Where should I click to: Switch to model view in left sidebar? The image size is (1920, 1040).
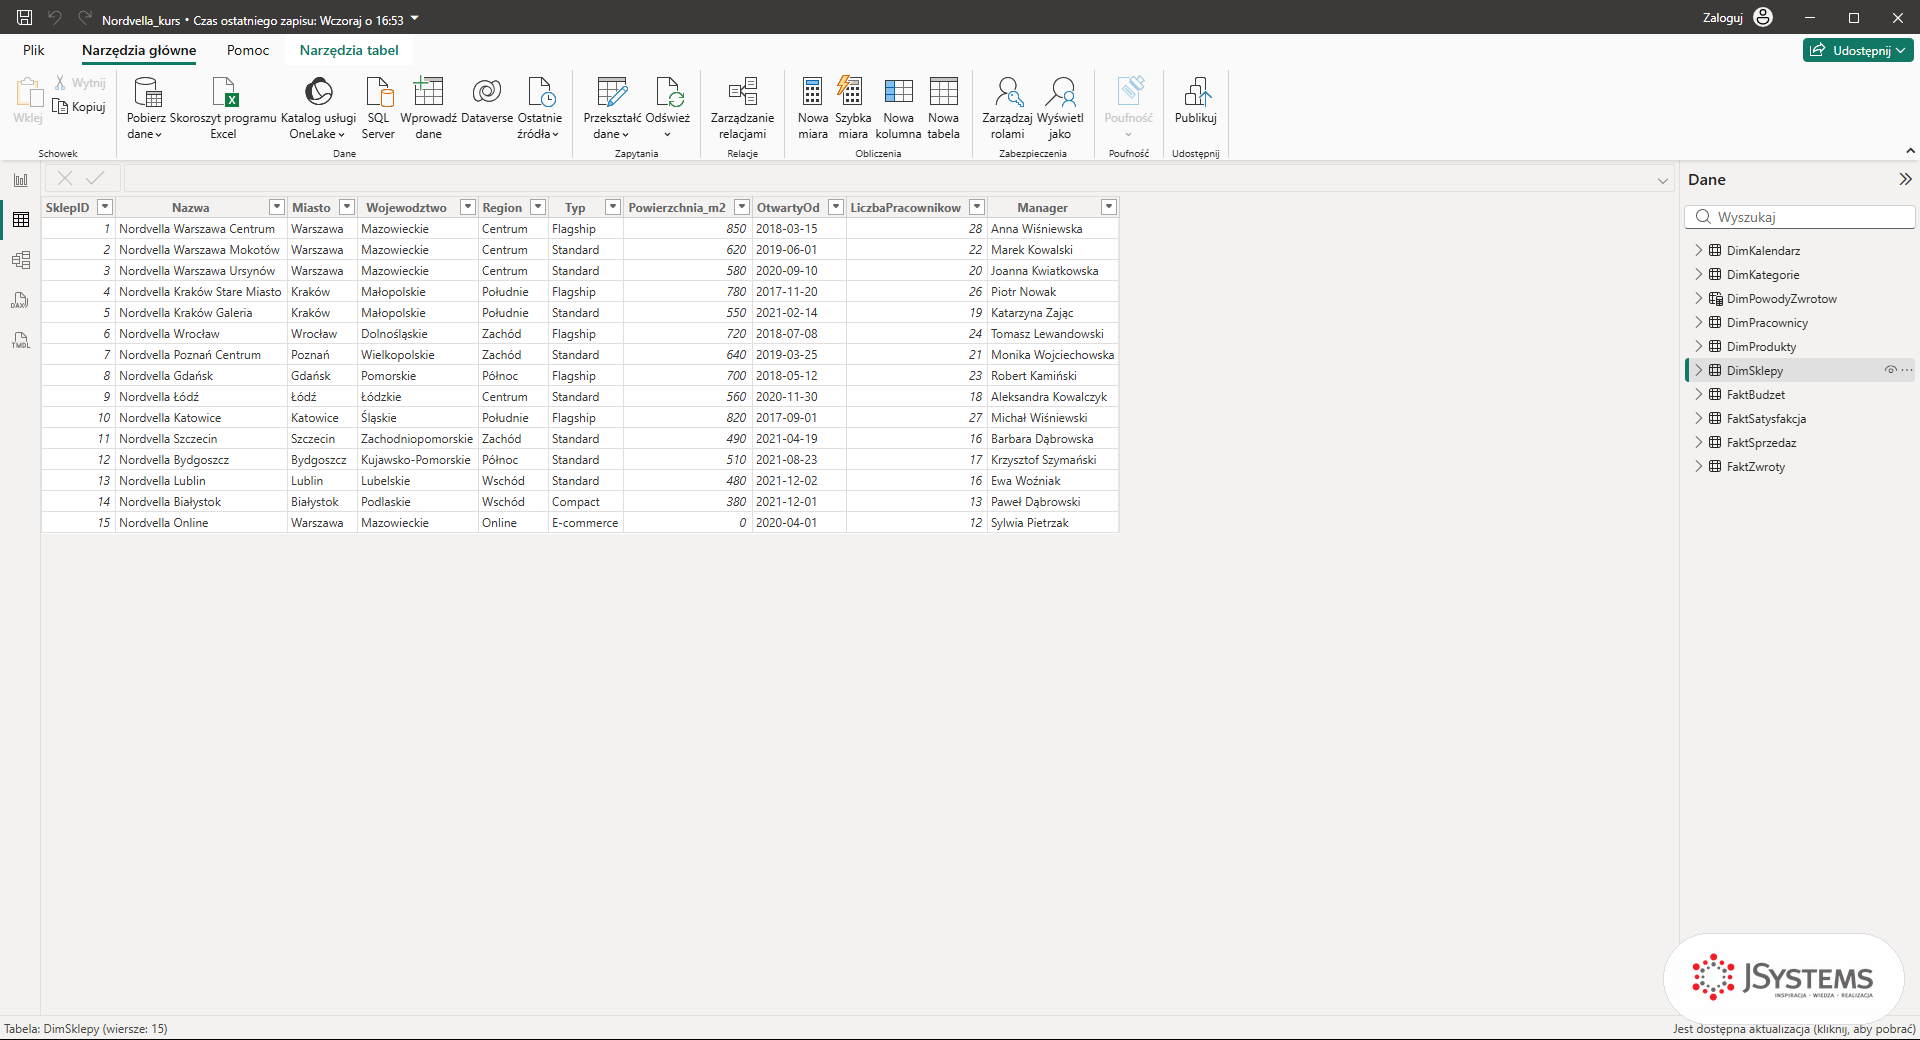[21, 260]
